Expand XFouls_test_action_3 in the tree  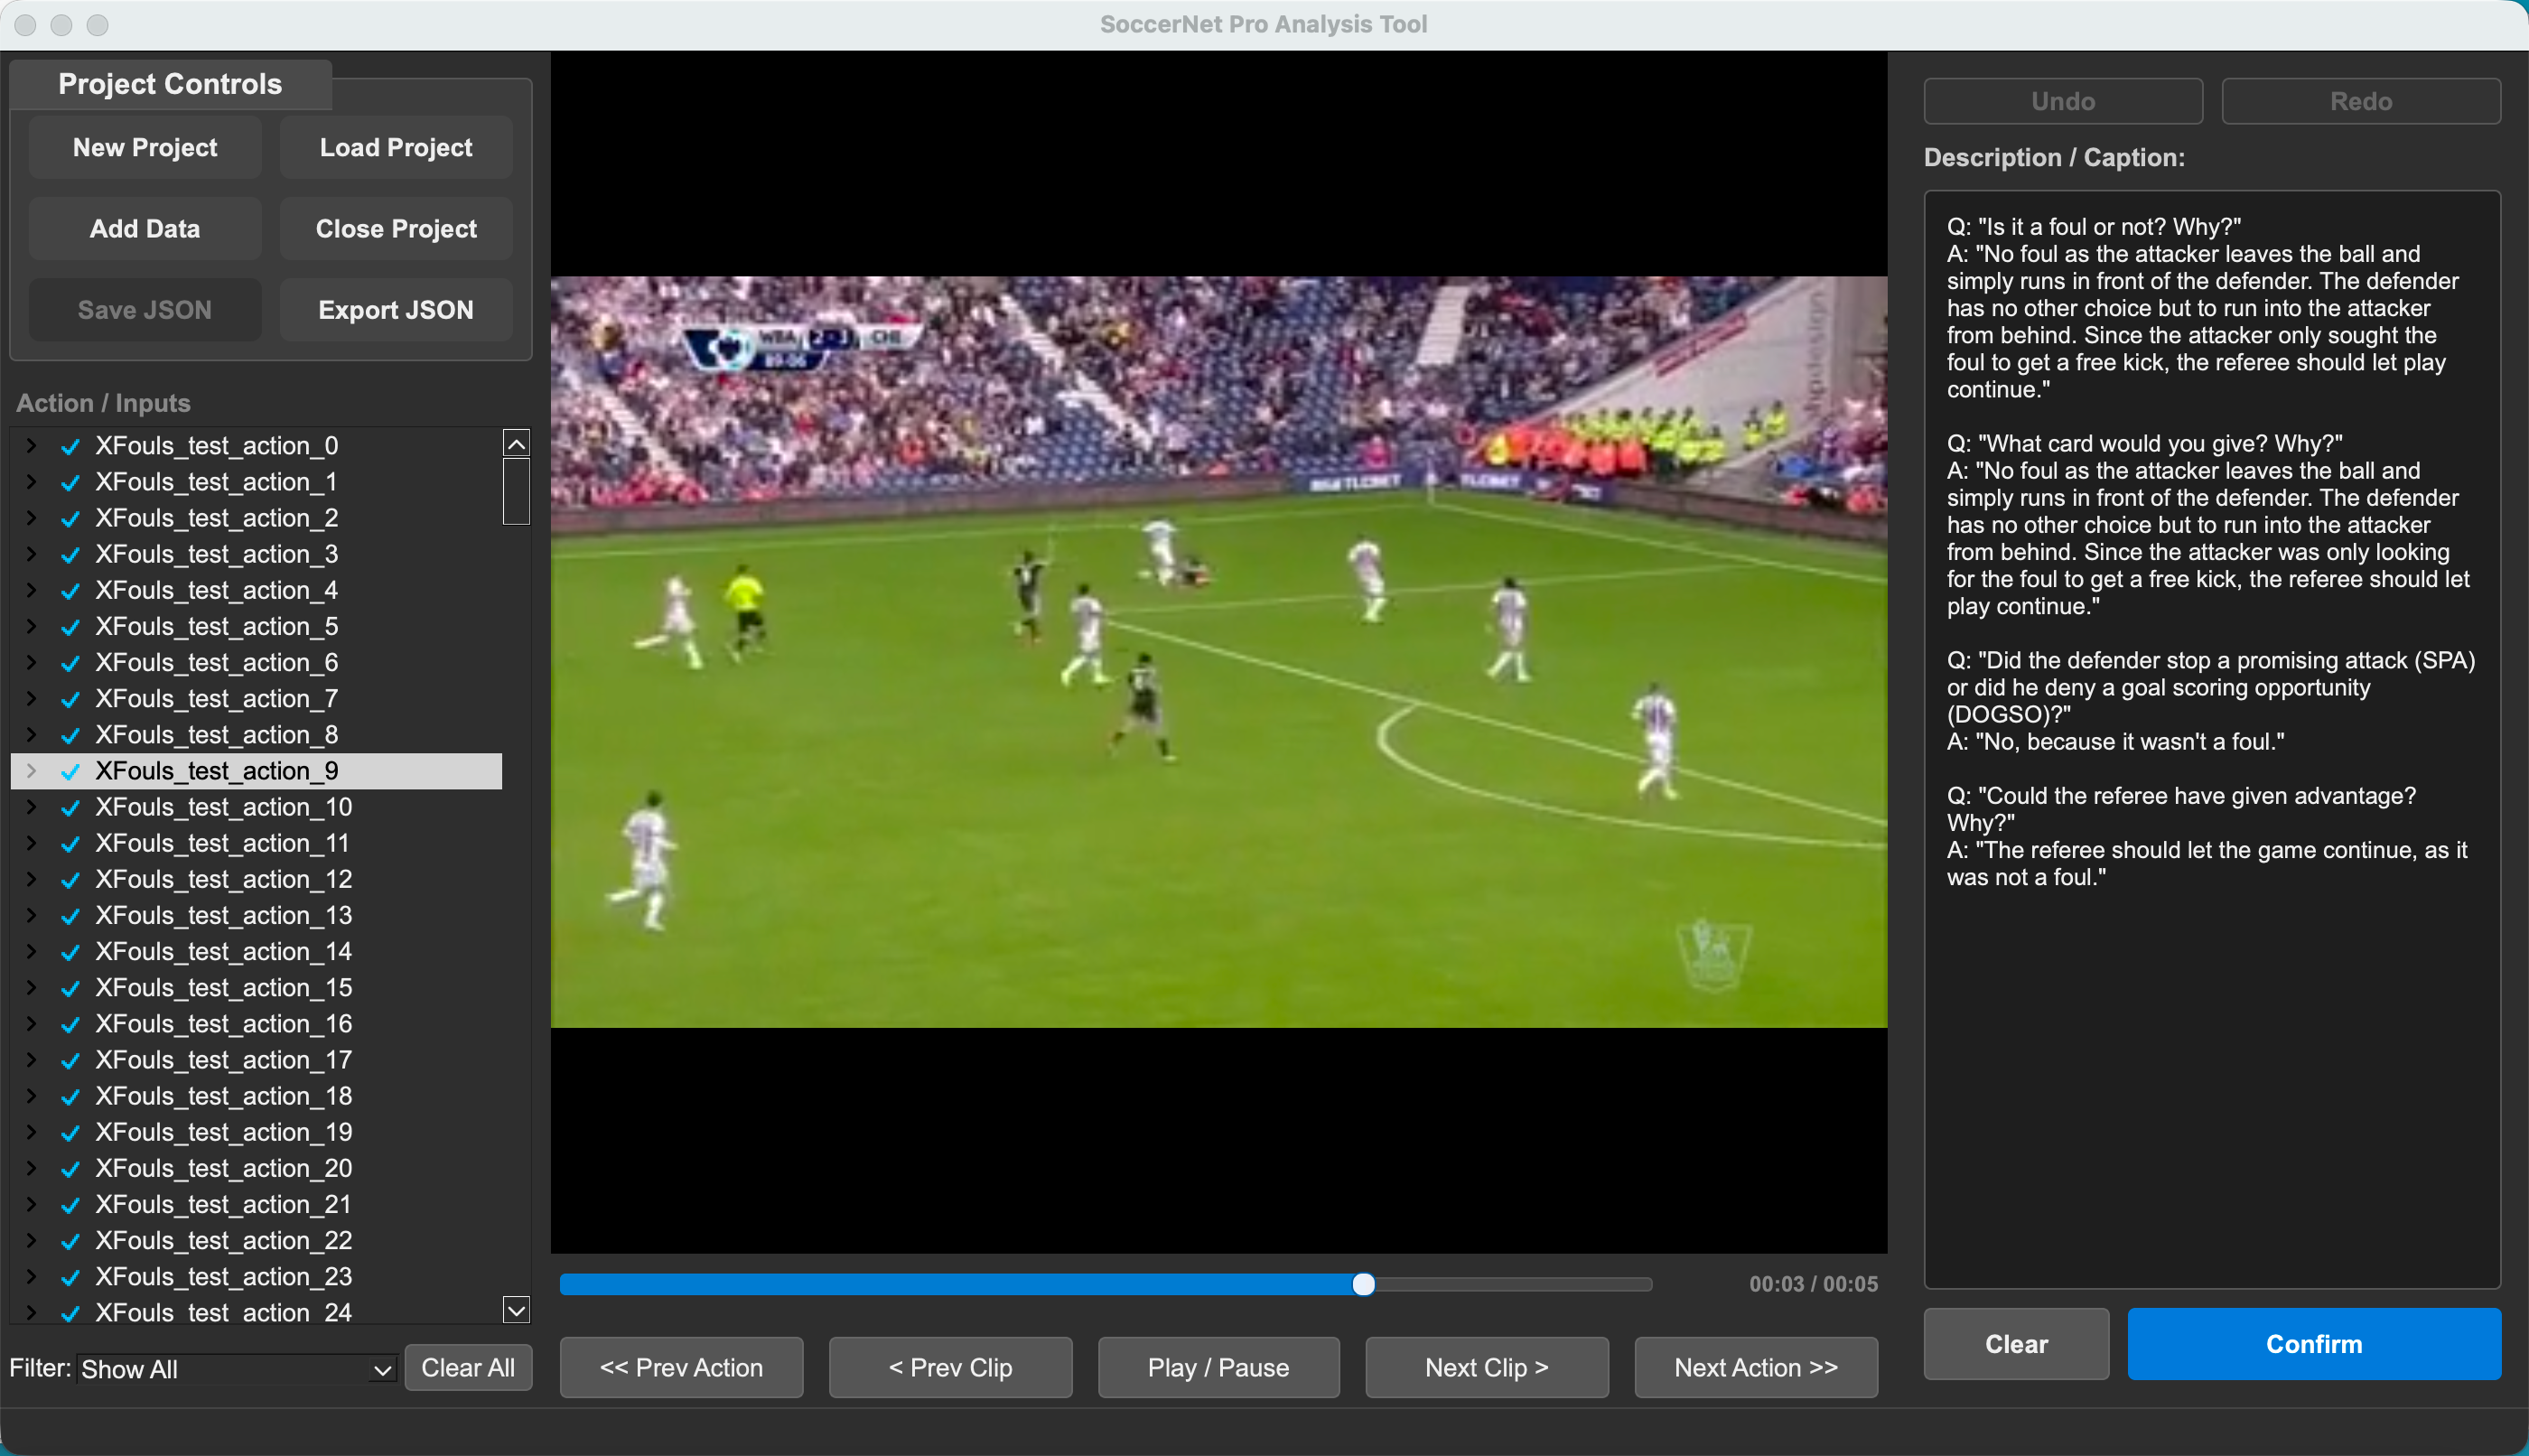29,554
